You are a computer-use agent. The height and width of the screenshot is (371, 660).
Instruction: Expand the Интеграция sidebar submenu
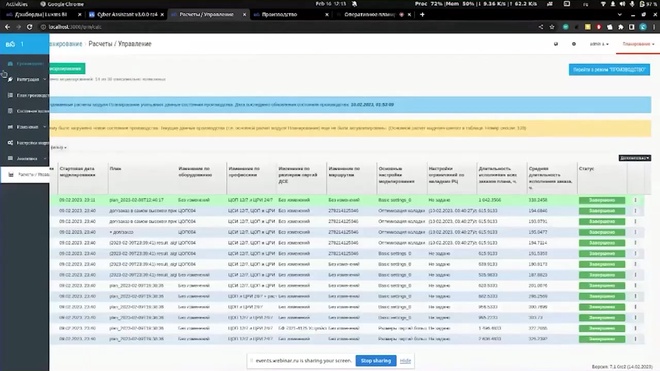pos(45,79)
